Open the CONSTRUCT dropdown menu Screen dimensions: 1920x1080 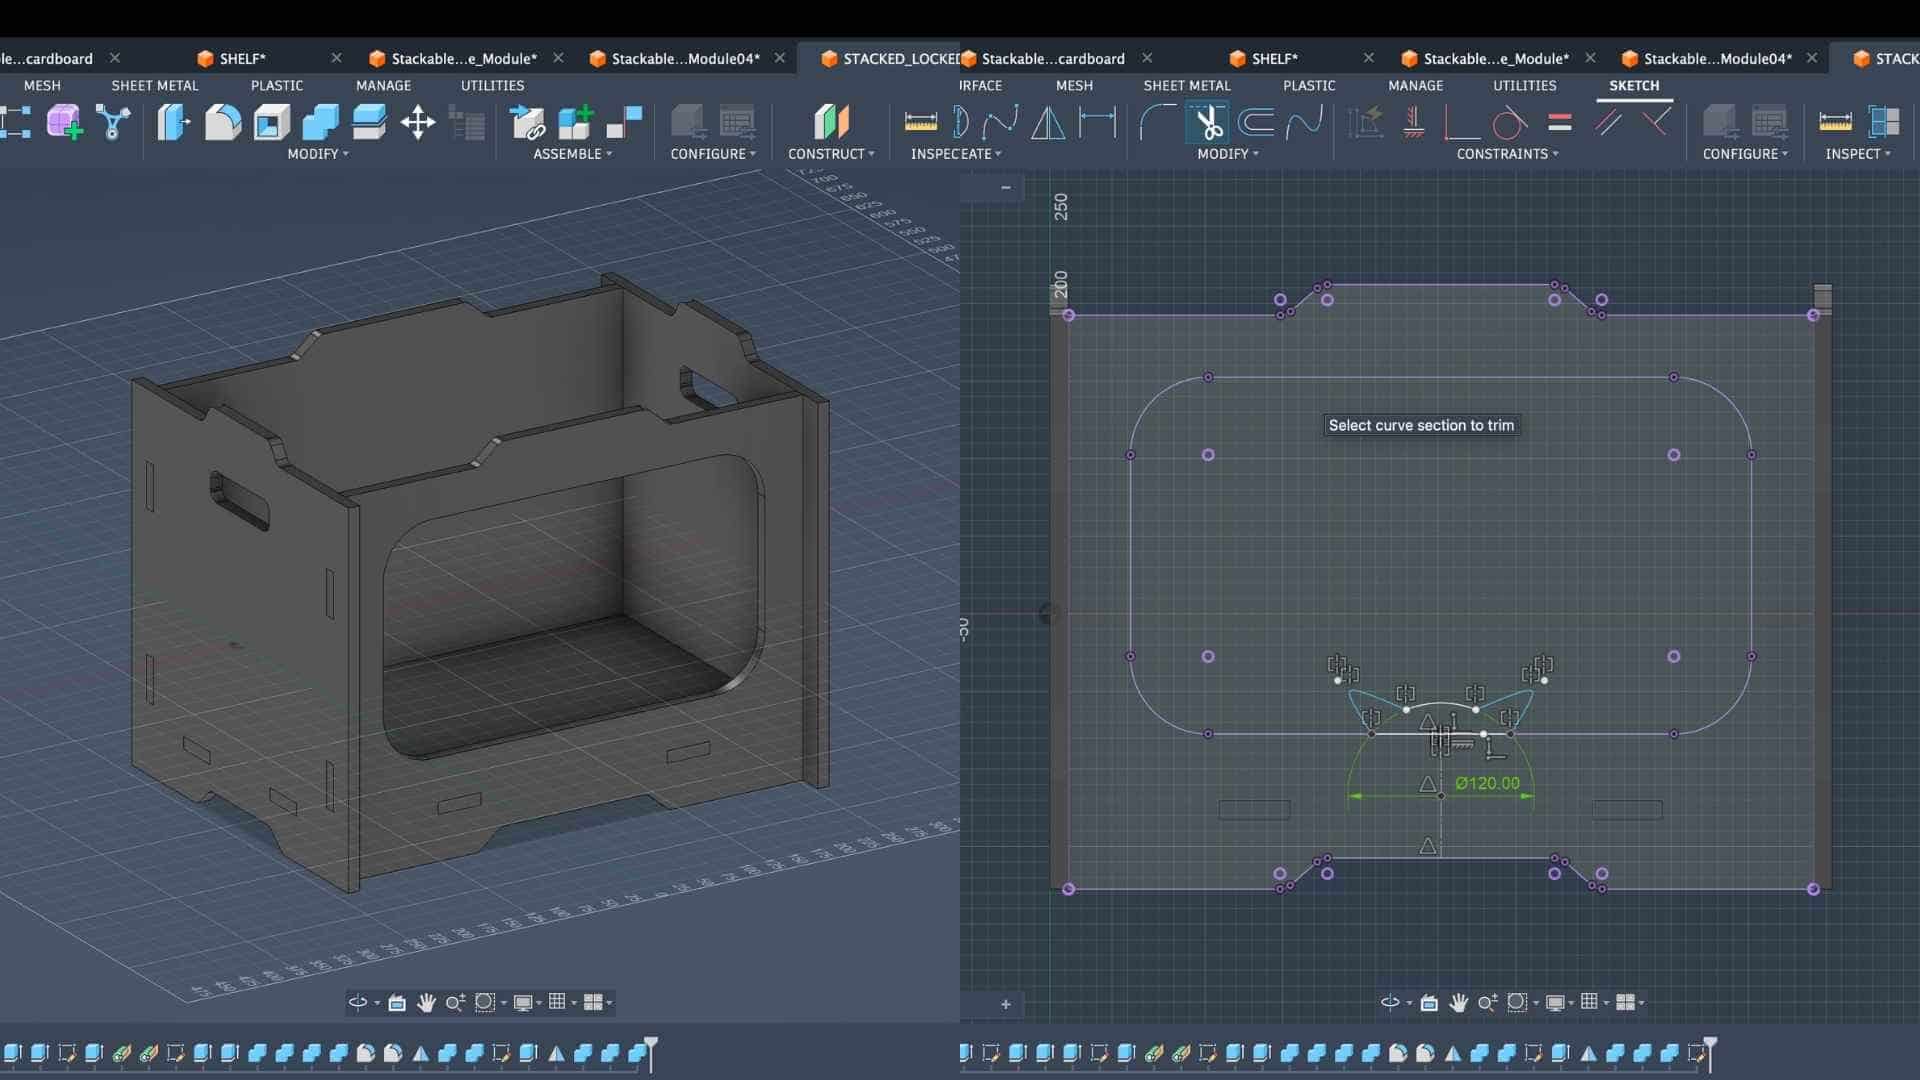[830, 154]
